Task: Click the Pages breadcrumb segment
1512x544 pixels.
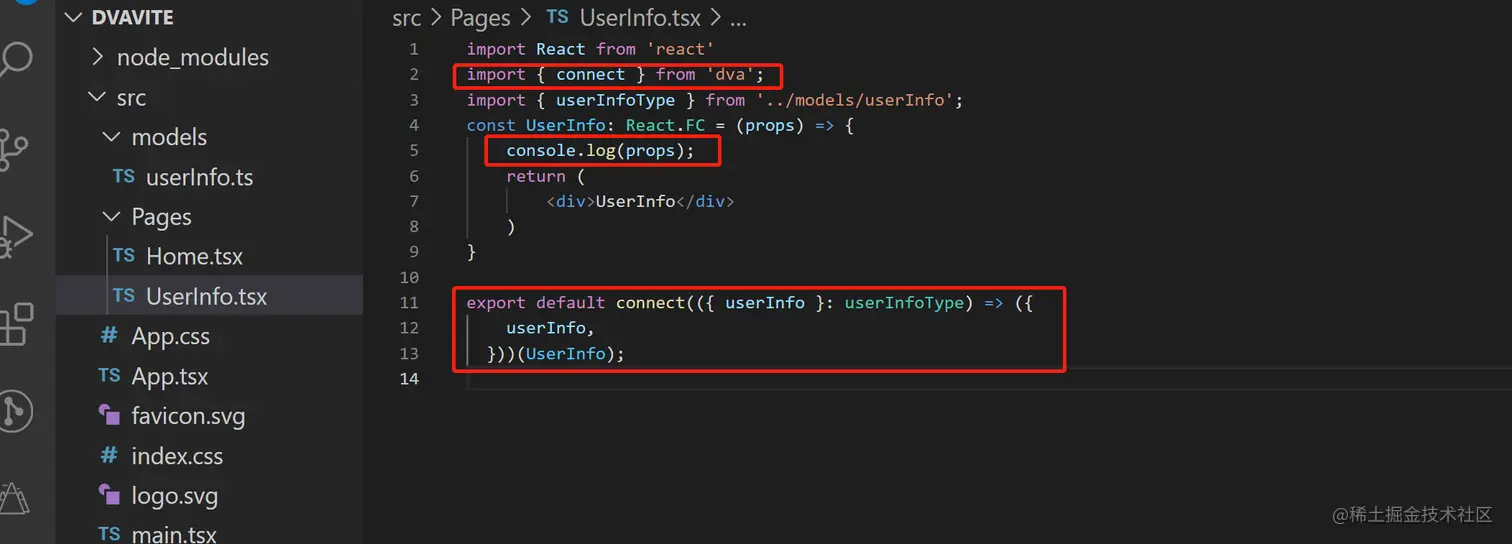Action: point(480,17)
